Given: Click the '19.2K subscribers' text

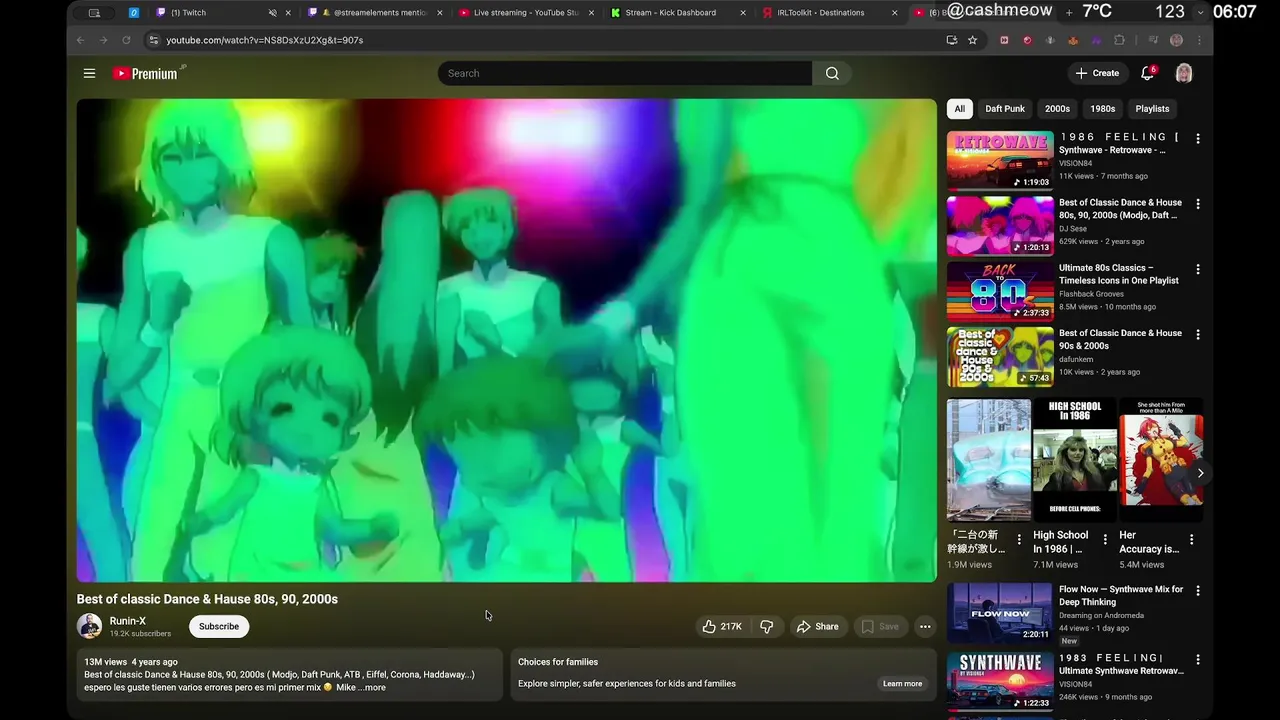Looking at the screenshot, I should [140, 634].
